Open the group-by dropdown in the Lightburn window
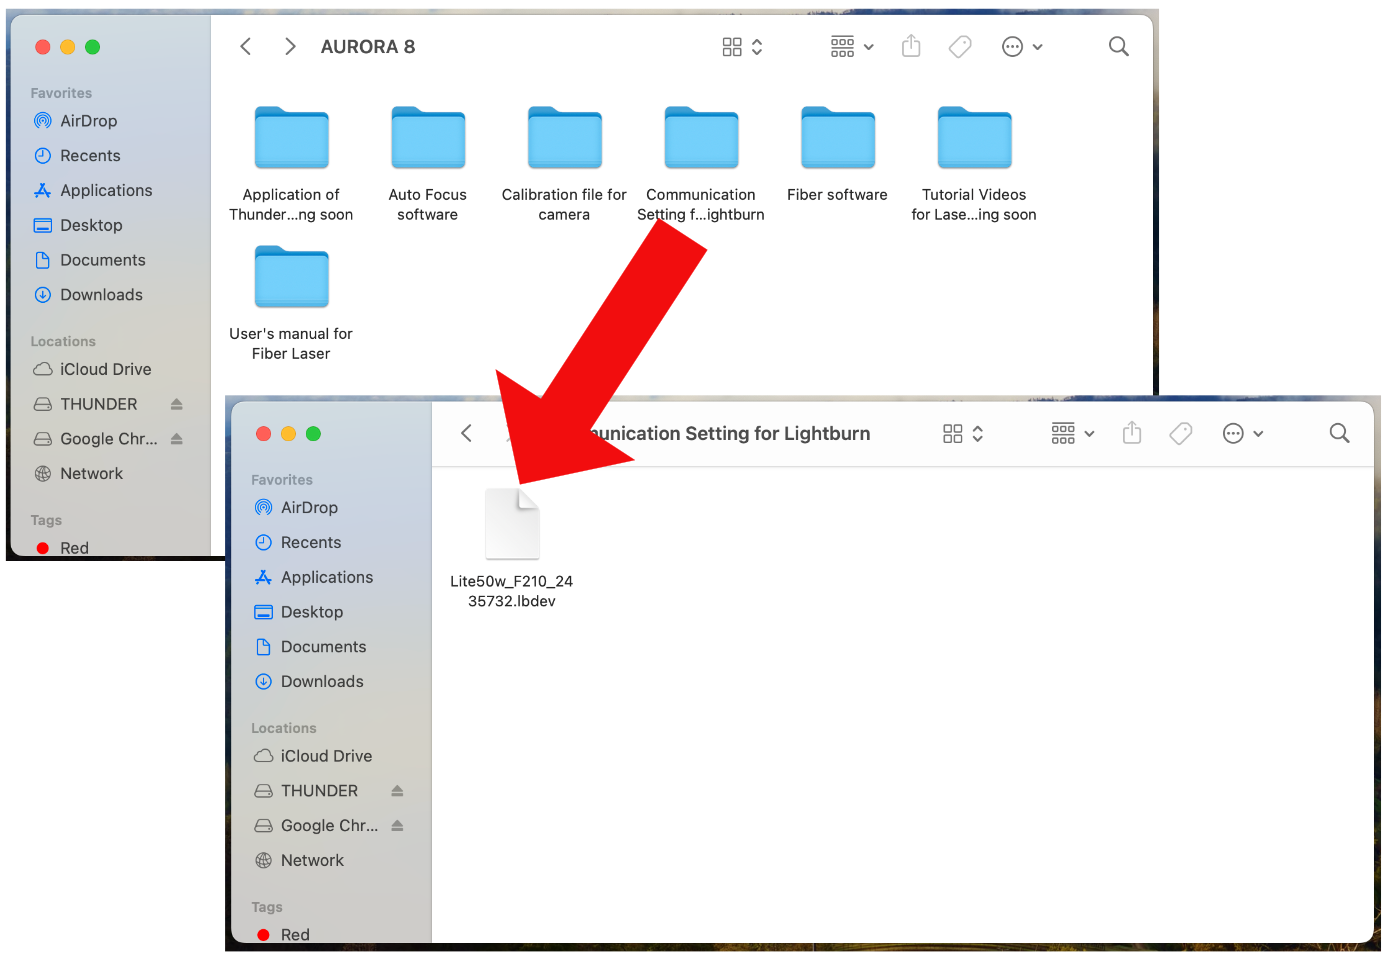 click(1073, 434)
